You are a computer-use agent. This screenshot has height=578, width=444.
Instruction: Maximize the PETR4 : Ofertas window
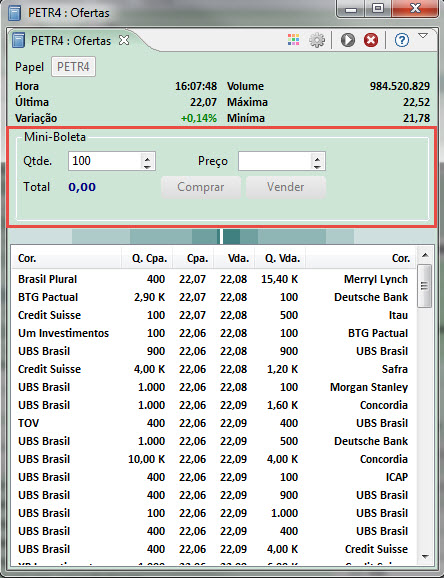pyautogui.click(x=378, y=9)
